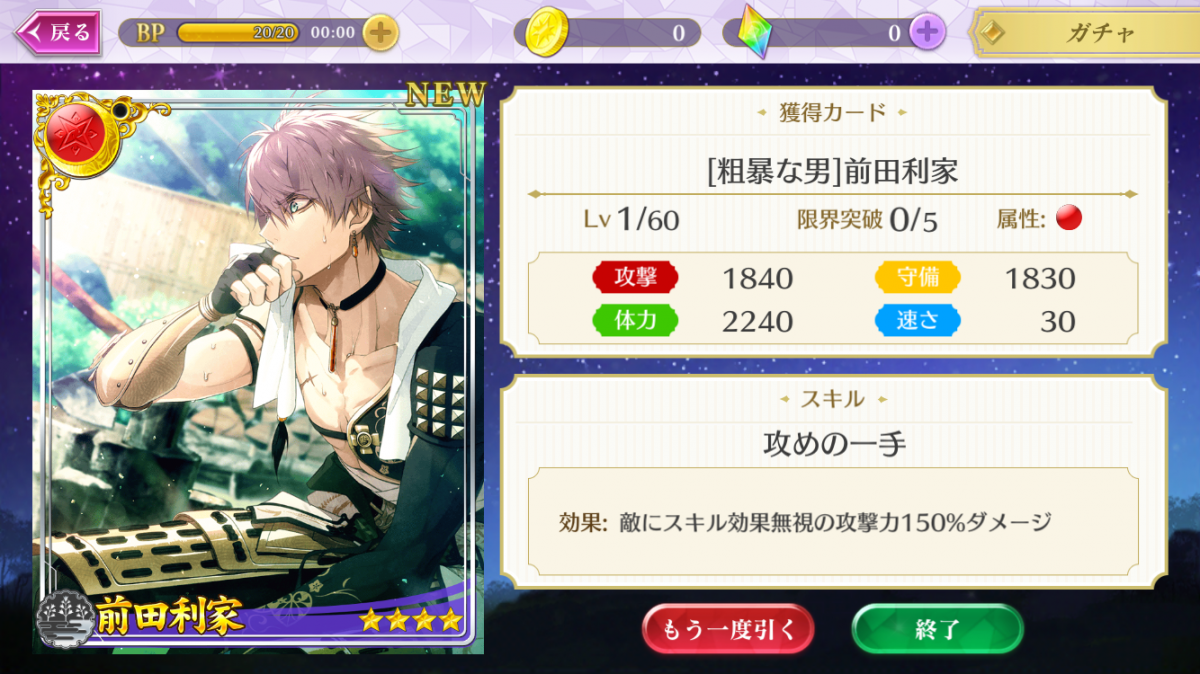Click もう一度引く to draw again
Image resolution: width=1200 pixels, height=674 pixels.
pyautogui.click(x=728, y=629)
